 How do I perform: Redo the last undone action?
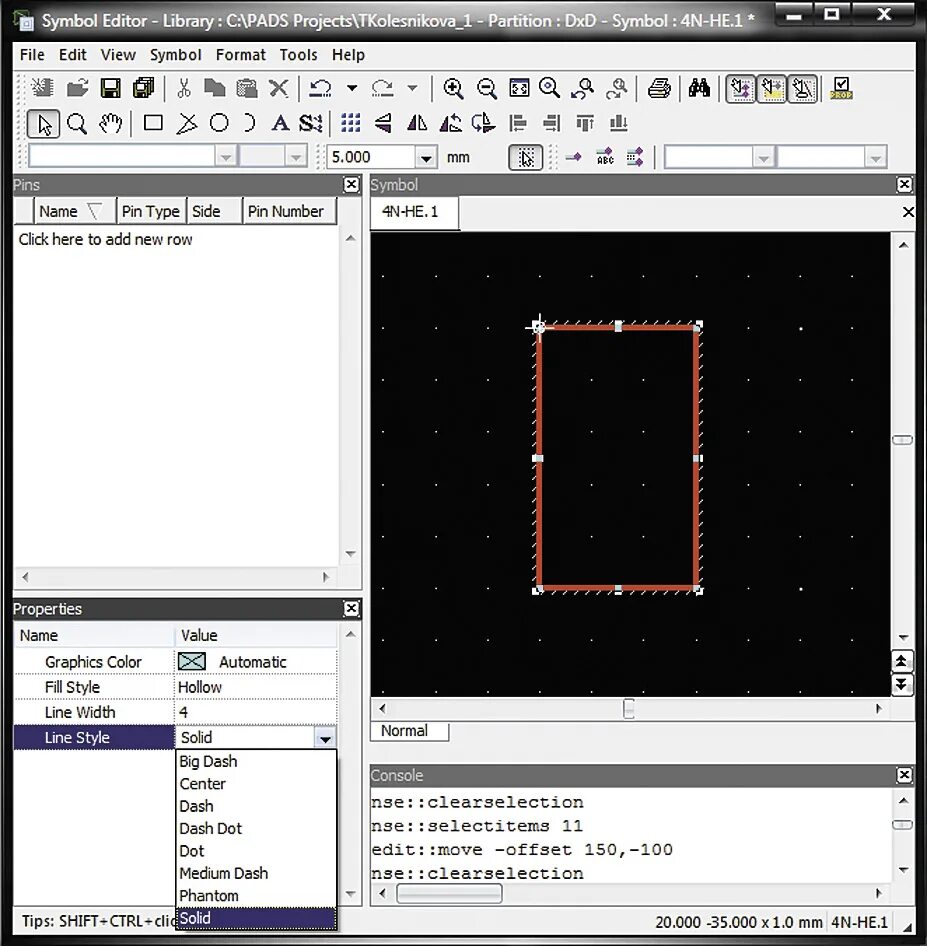(382, 88)
